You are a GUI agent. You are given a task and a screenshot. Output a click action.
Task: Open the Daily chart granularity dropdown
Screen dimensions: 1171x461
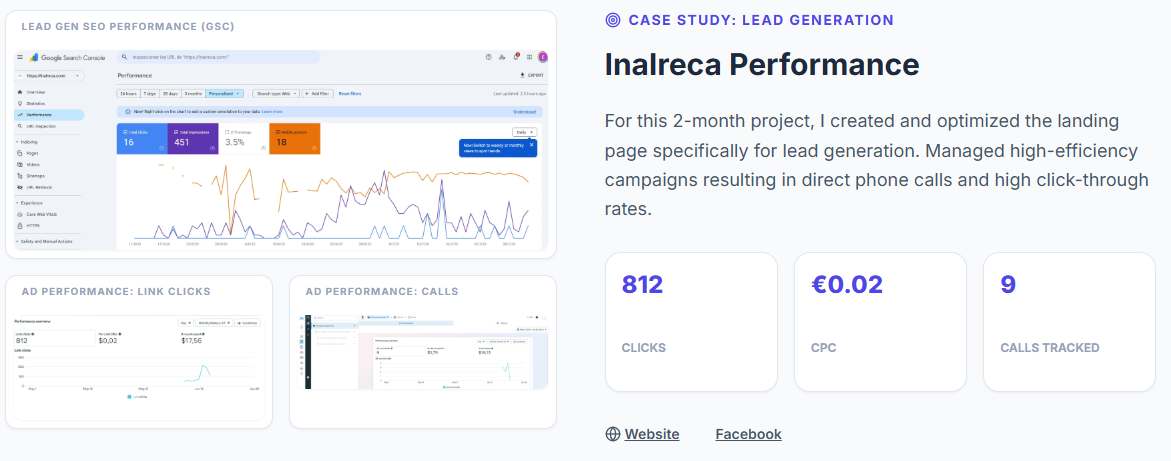click(x=524, y=132)
